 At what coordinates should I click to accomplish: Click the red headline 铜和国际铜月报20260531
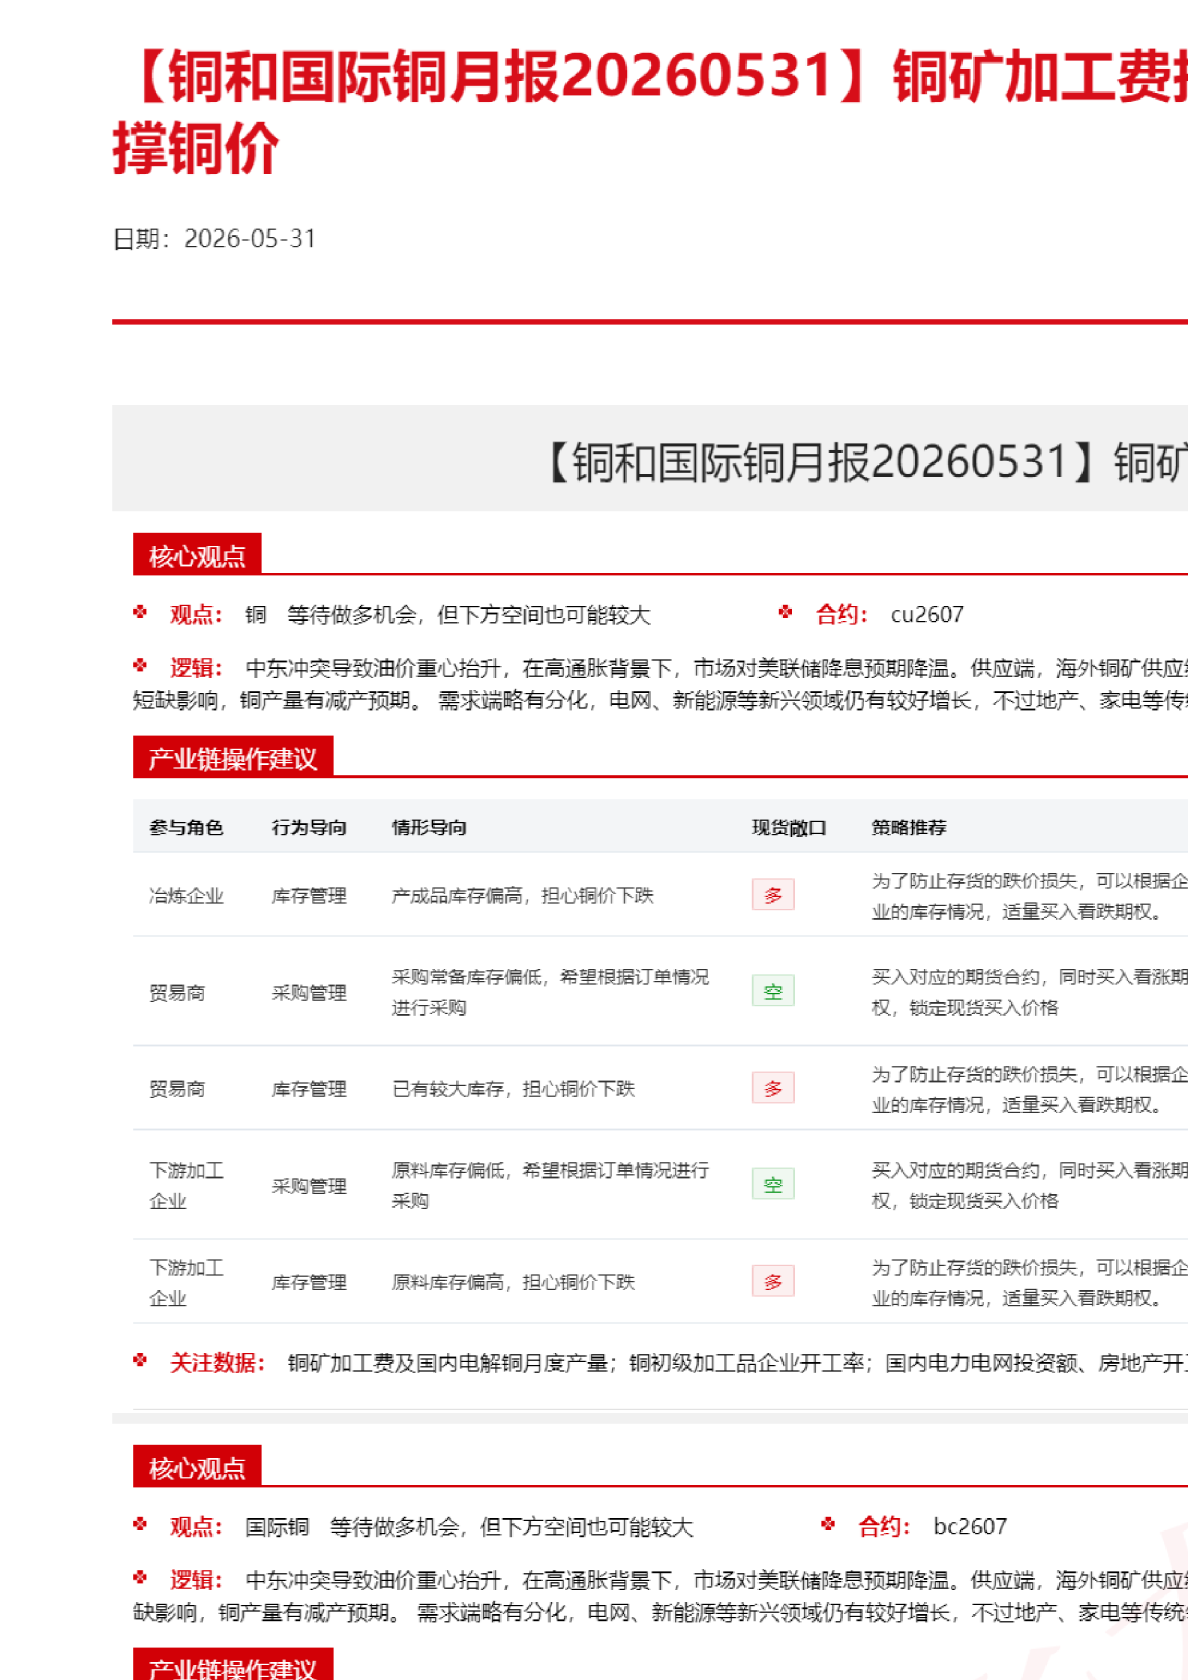click(x=500, y=77)
